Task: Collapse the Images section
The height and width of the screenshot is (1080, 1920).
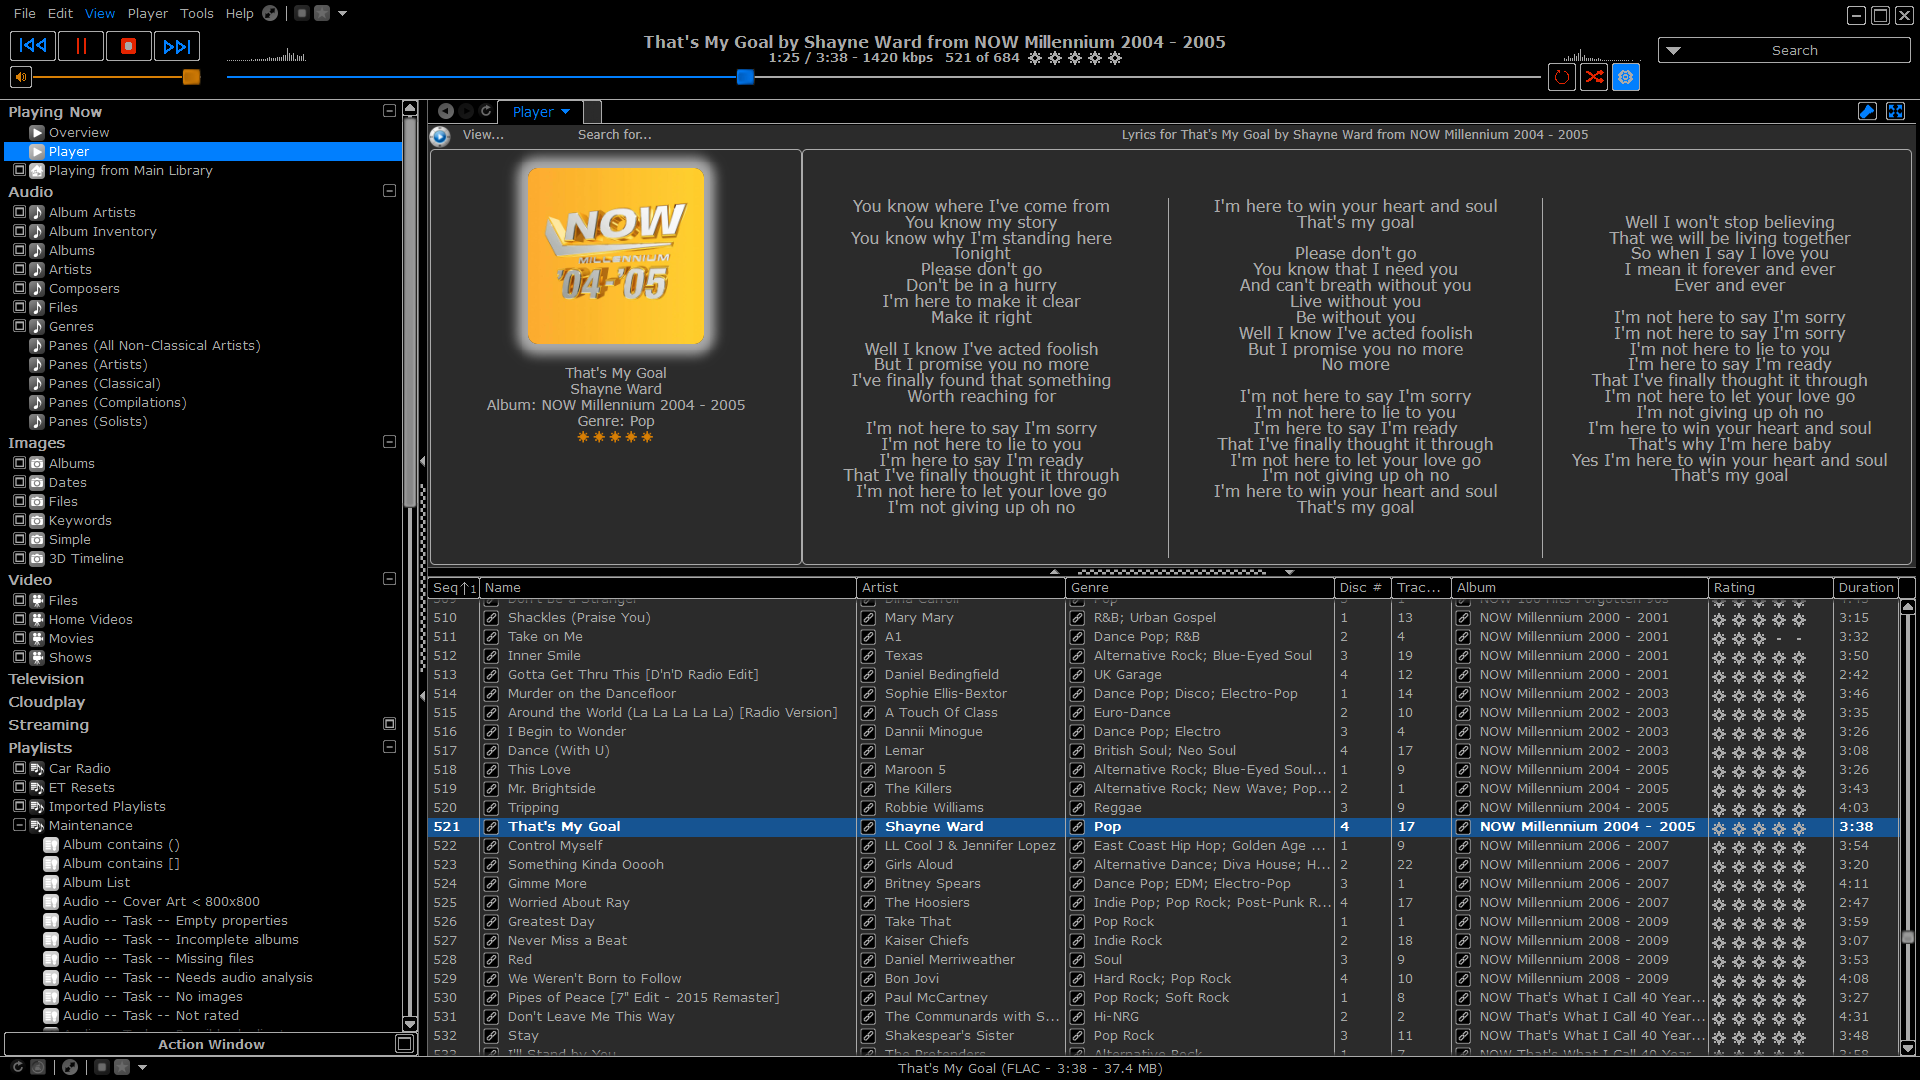Action: [389, 442]
